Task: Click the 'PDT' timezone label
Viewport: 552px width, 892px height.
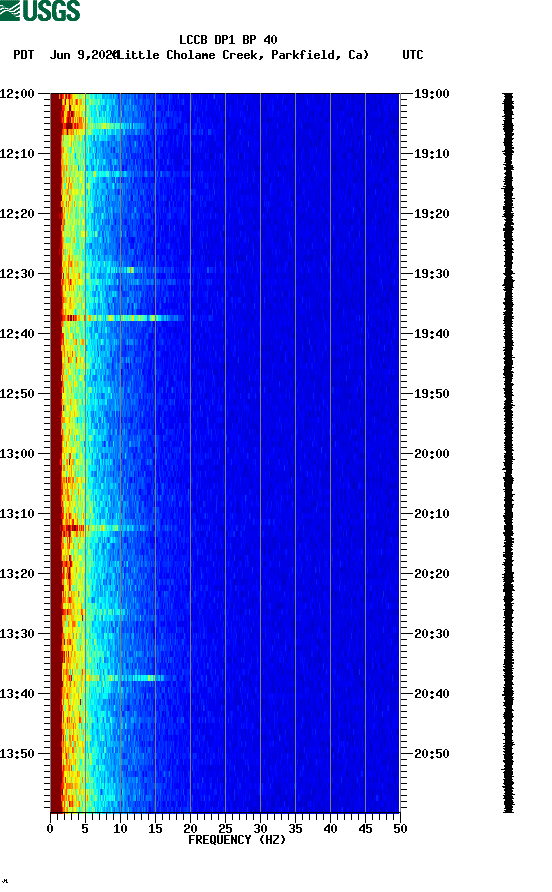Action: point(24,55)
